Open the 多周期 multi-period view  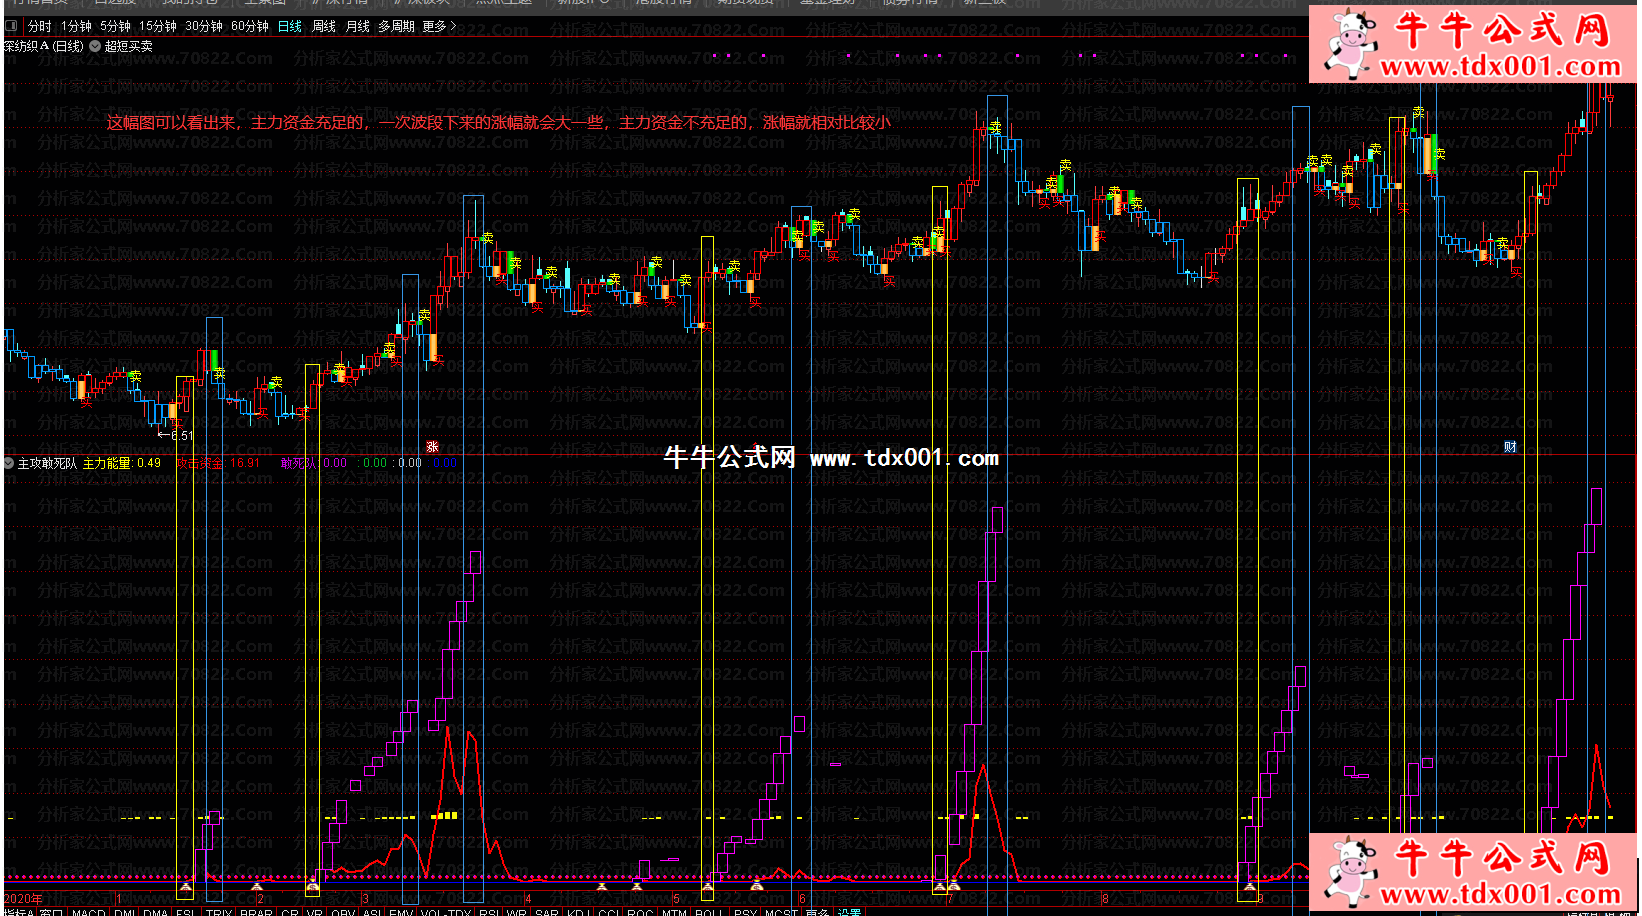(396, 26)
